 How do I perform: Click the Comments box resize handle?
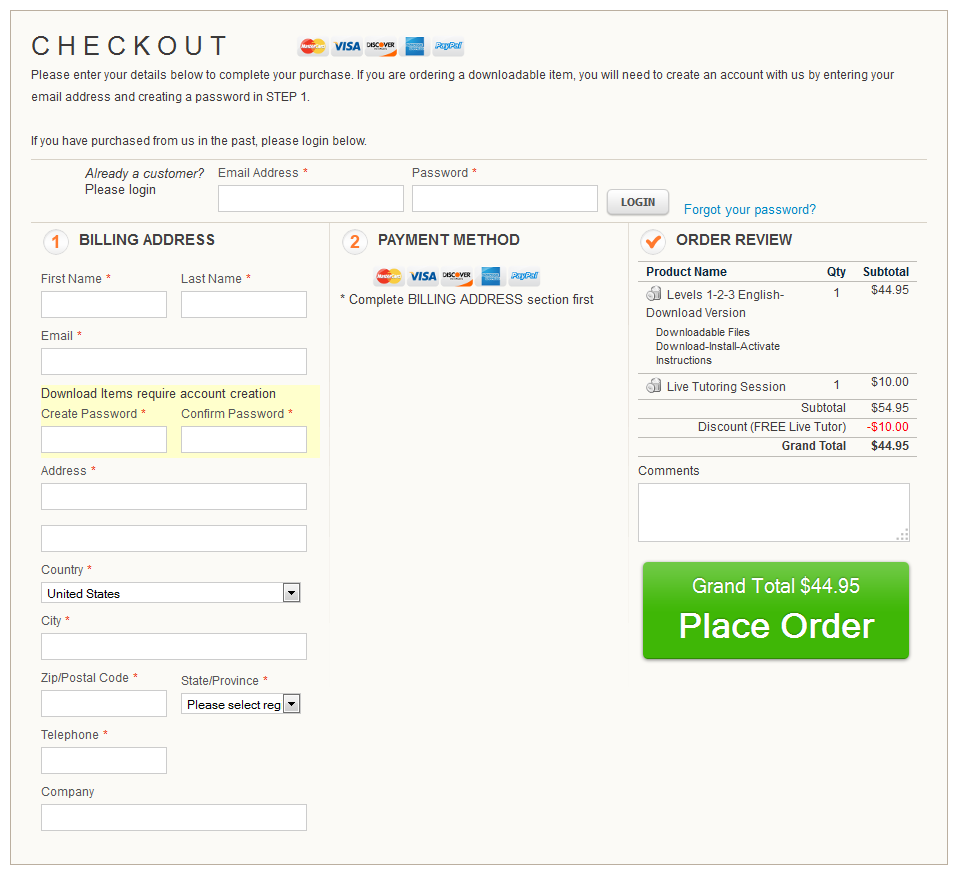coord(903,535)
